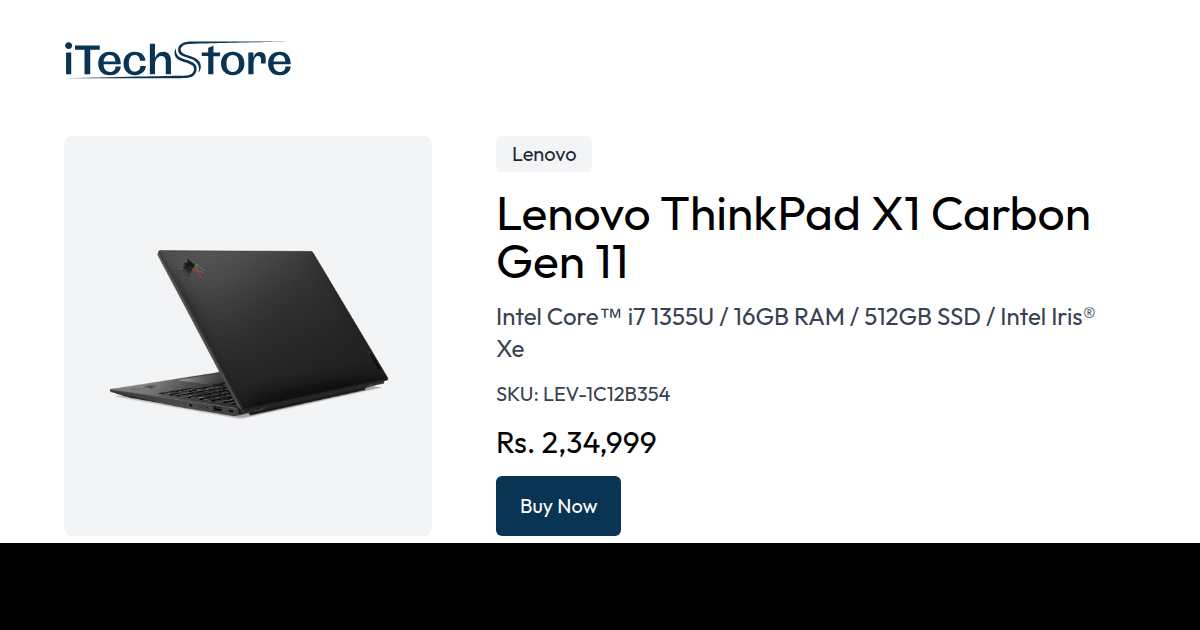1200x630 pixels.
Task: Click the Xe text below the specs
Action: click(510, 349)
